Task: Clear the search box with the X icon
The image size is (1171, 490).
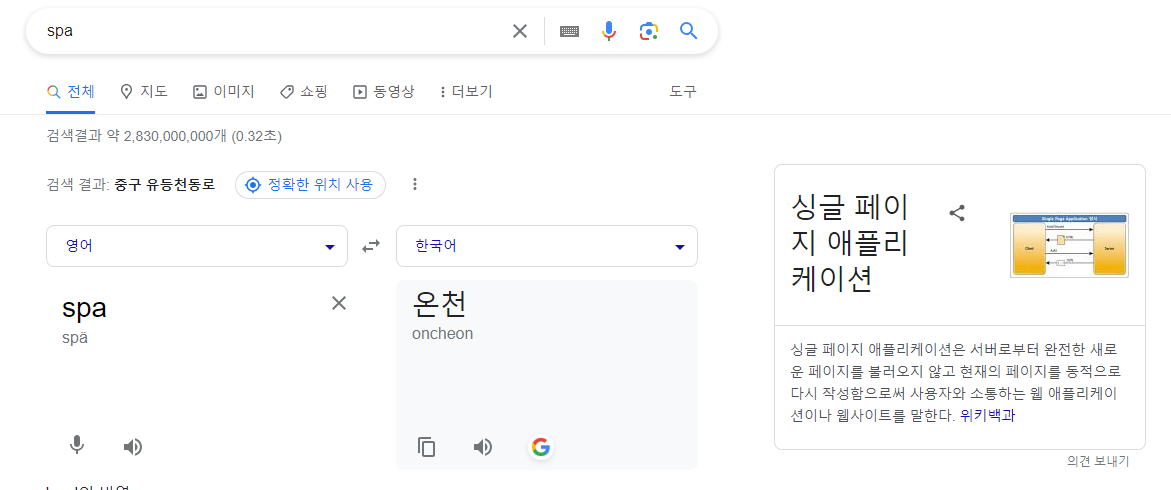Action: [519, 31]
